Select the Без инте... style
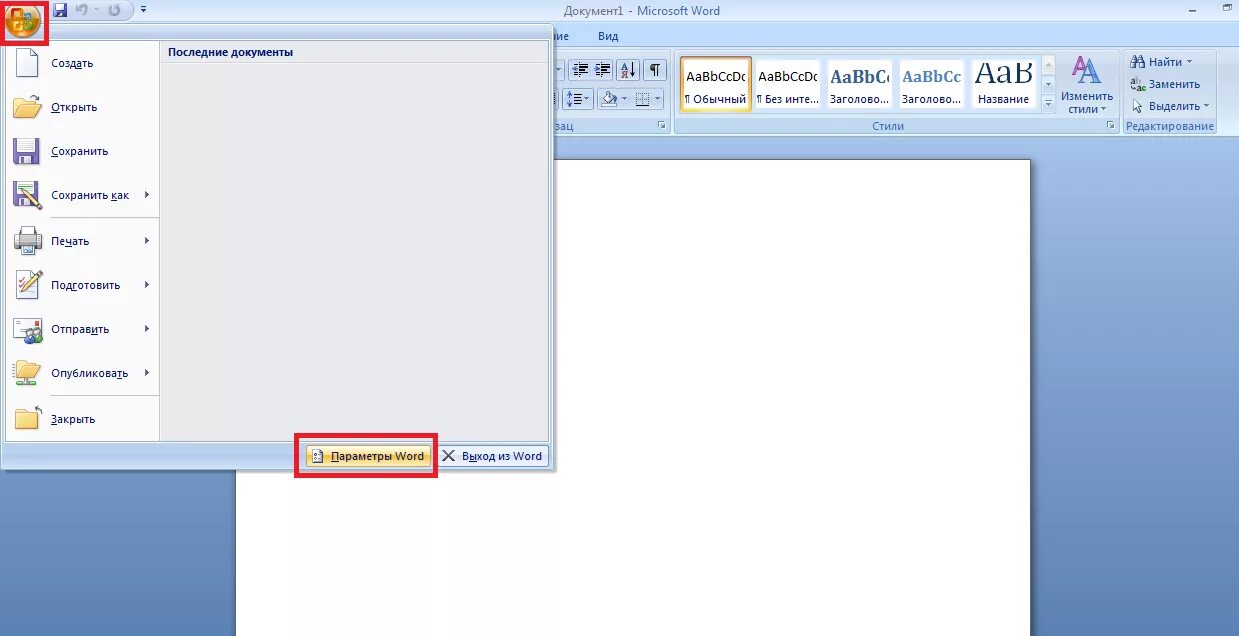Viewport: 1239px width, 636px height. click(788, 84)
